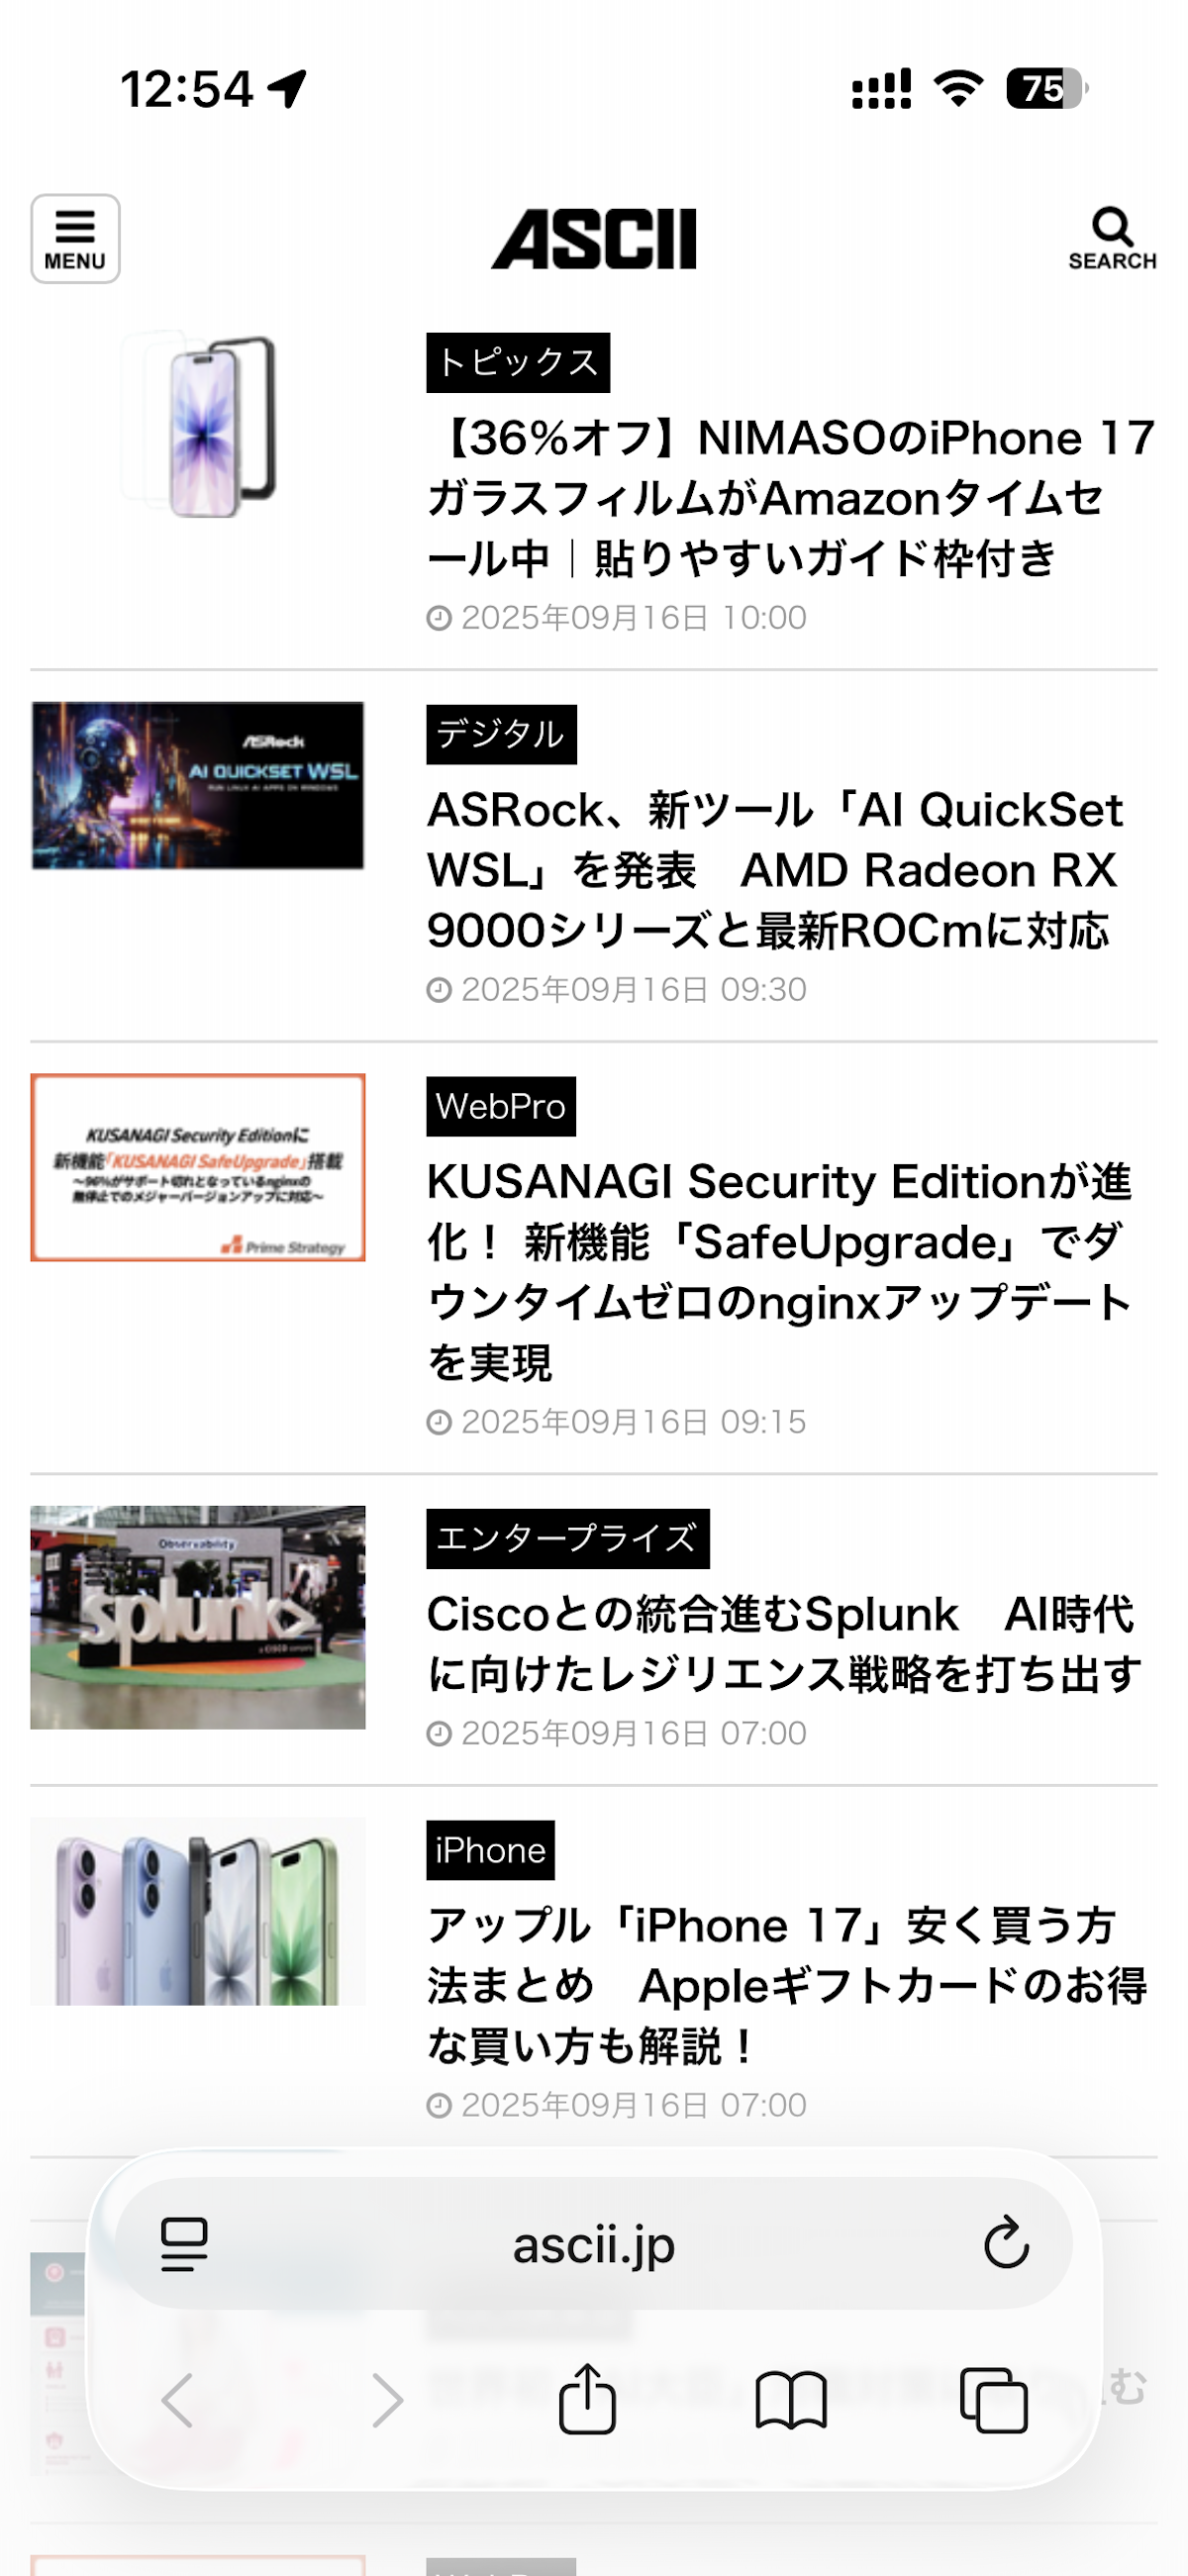
Task: Tap the SEARCH magnifier icon
Action: coord(1112,239)
